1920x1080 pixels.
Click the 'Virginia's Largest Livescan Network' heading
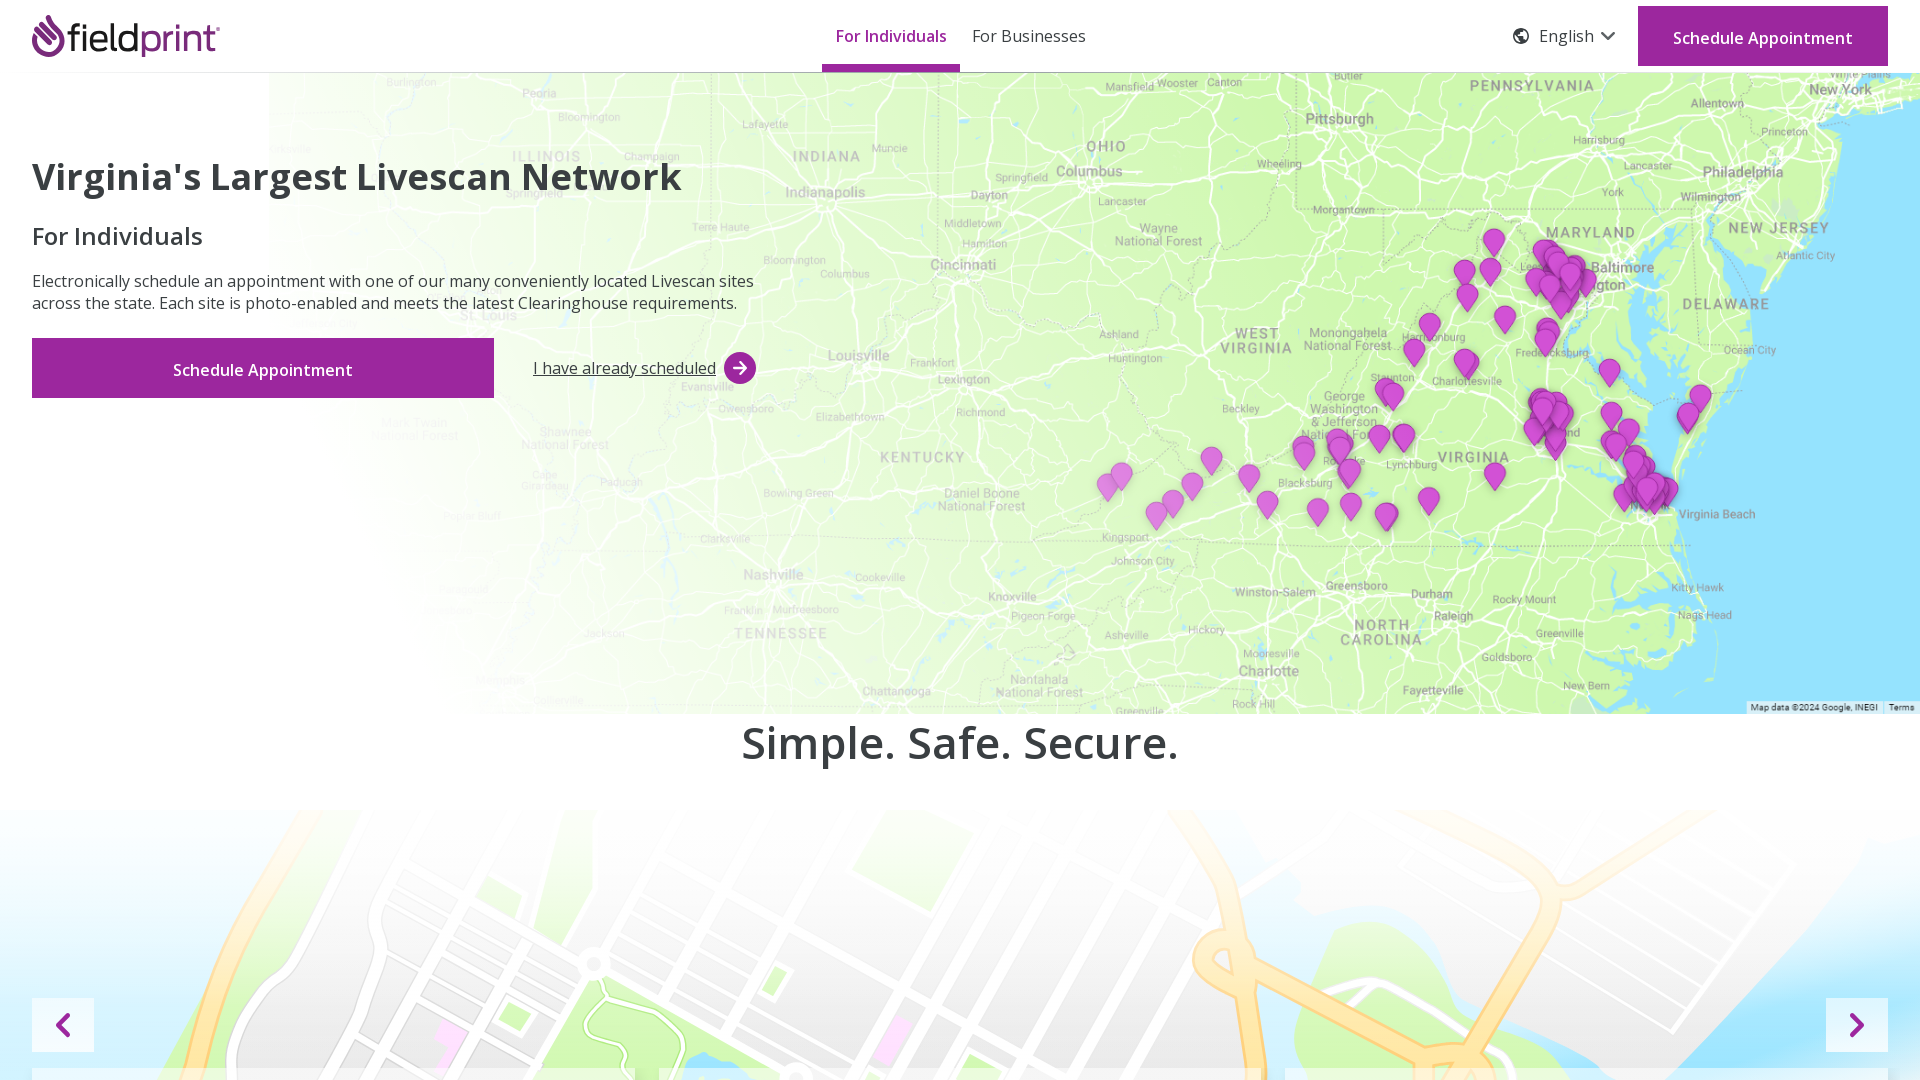click(x=356, y=177)
